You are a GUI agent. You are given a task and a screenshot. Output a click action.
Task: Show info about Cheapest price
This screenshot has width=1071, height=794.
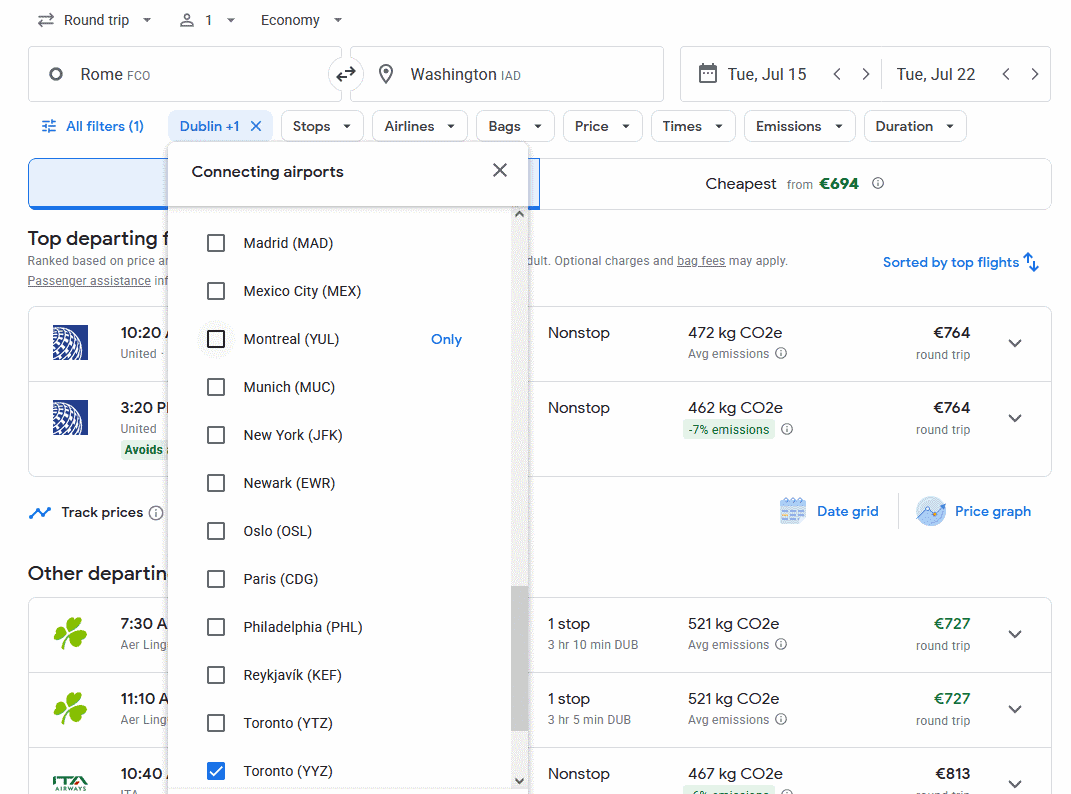coord(878,184)
